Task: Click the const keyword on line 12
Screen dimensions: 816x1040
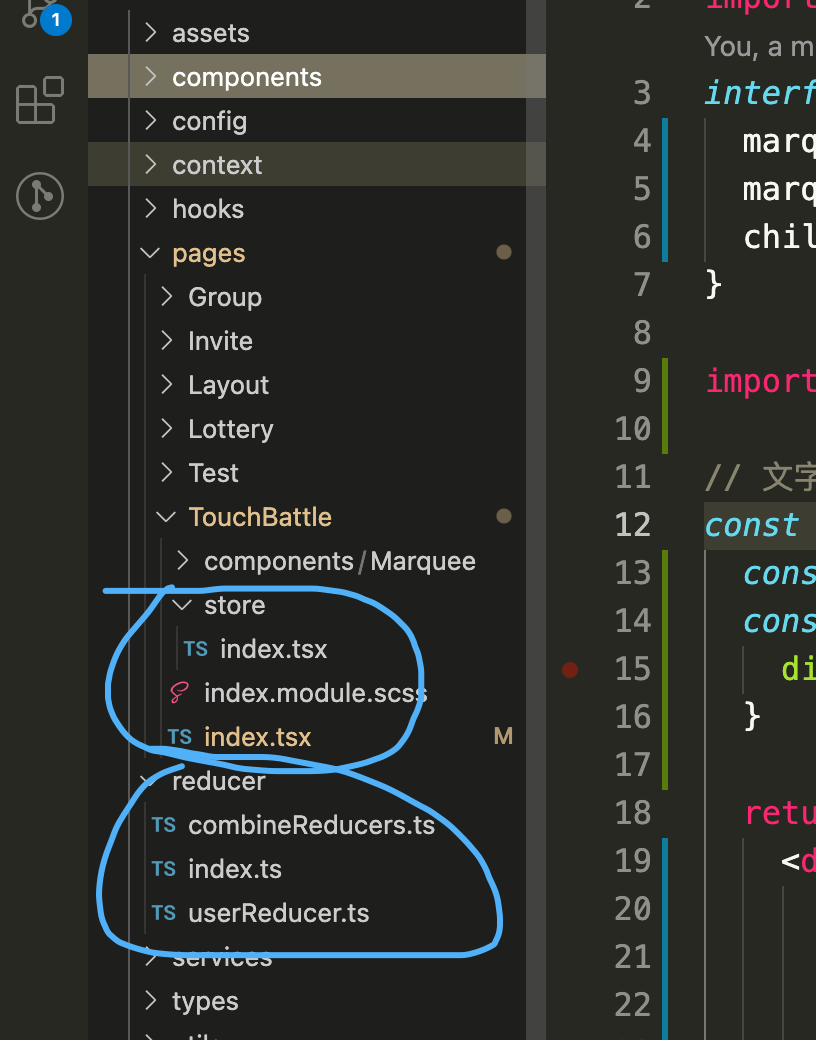Action: (x=752, y=526)
